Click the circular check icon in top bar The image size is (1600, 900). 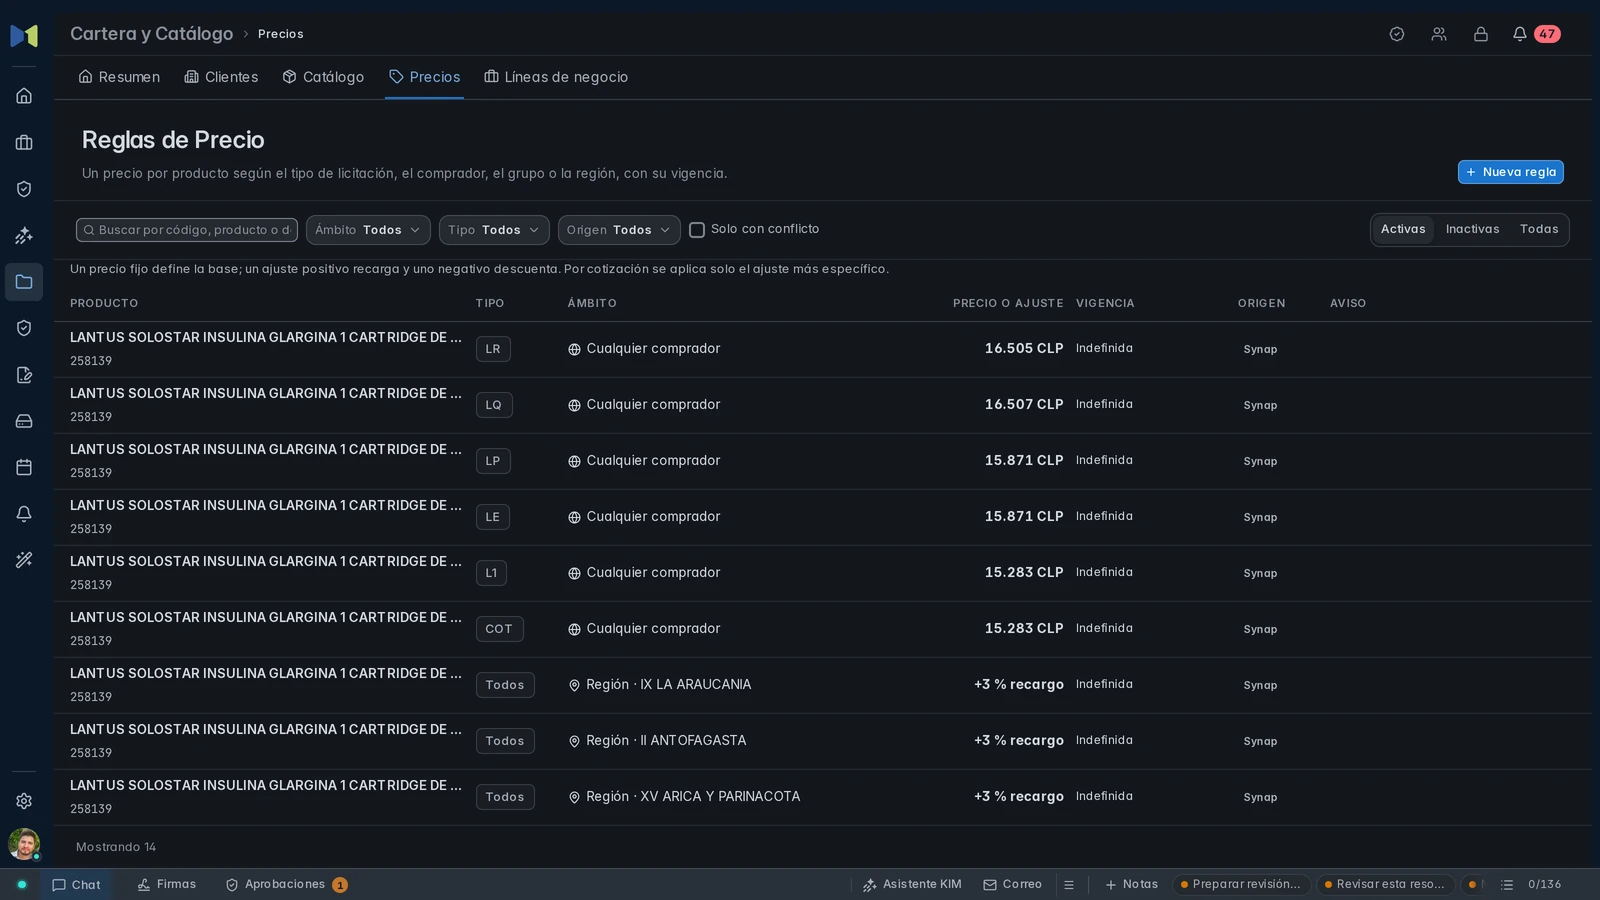tap(1397, 34)
